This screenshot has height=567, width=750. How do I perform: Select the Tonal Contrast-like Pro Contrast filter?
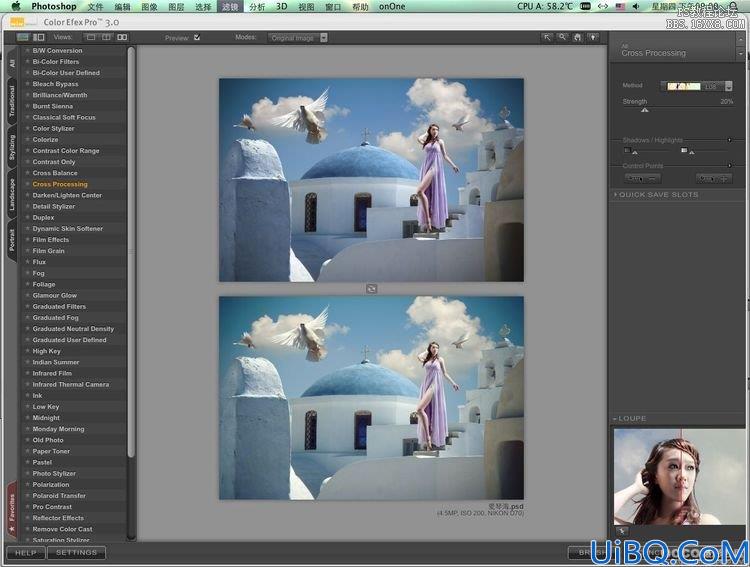point(52,507)
